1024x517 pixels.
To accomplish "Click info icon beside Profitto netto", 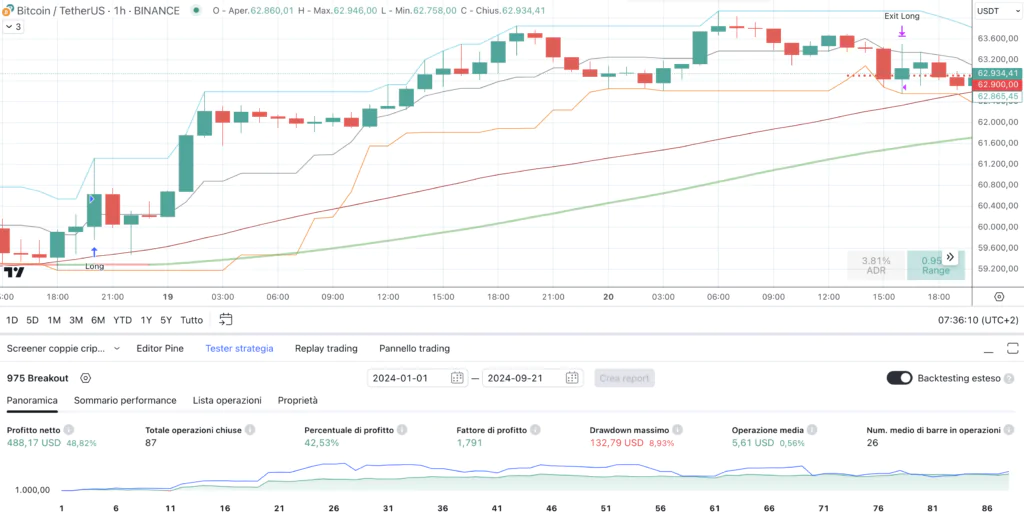I will [69, 430].
